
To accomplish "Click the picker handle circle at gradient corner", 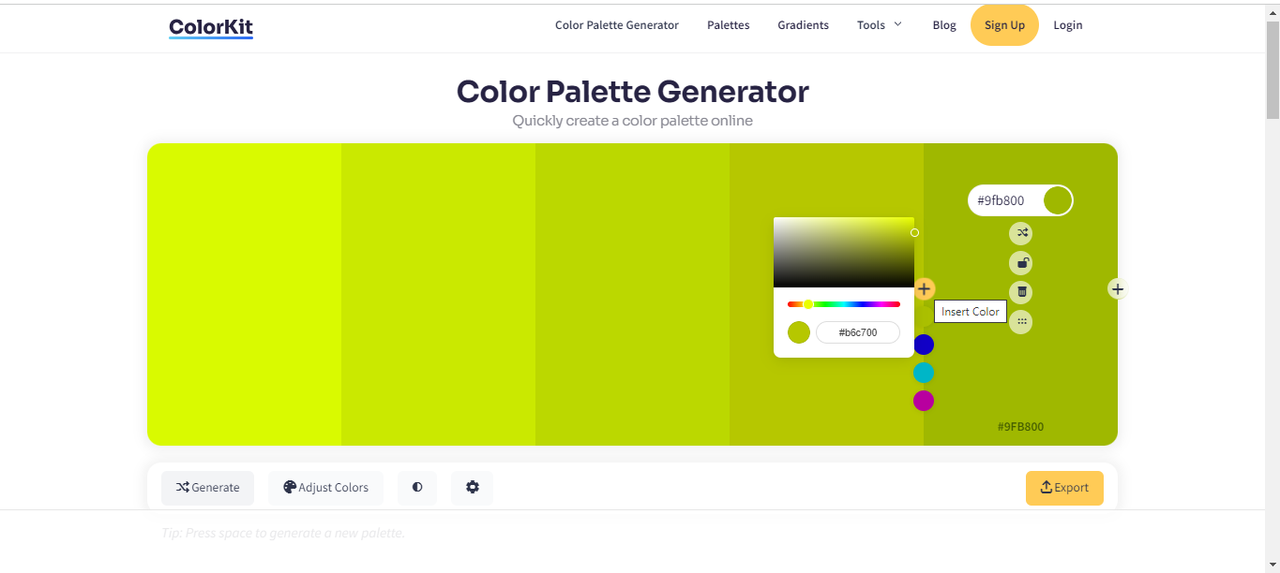I will coord(914,233).
